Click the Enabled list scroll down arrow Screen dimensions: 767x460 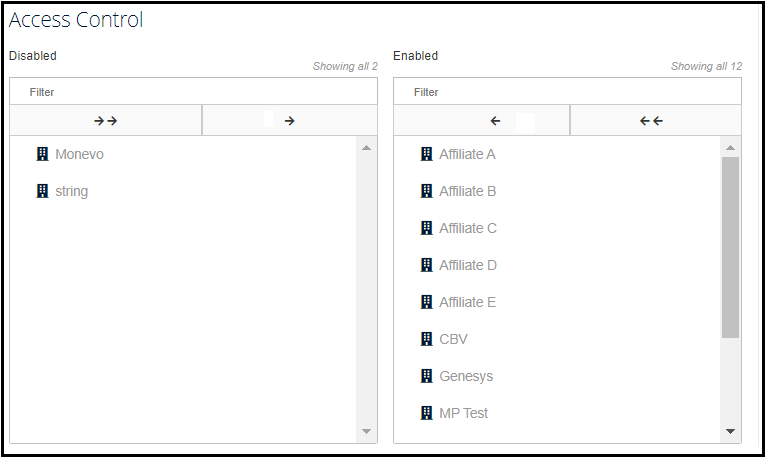click(x=730, y=432)
